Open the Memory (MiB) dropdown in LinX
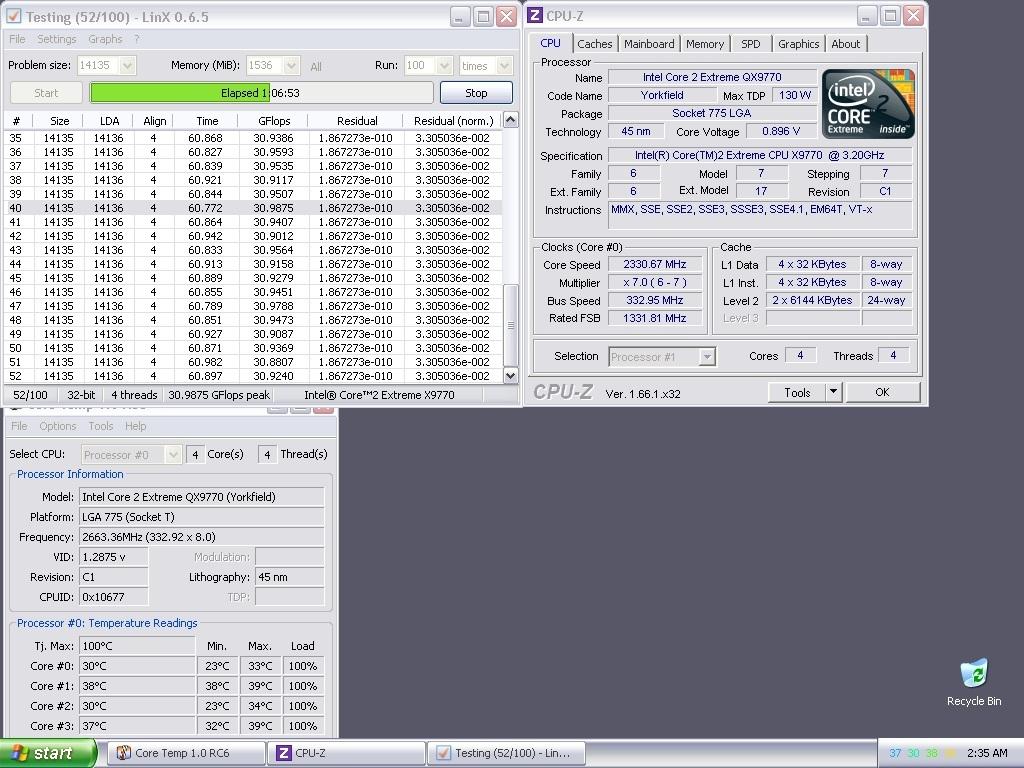Image resolution: width=1024 pixels, height=768 pixels. (x=291, y=65)
